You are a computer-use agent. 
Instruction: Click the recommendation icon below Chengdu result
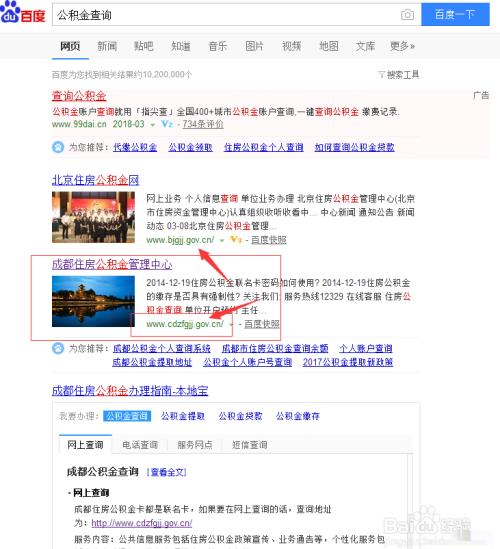tap(58, 348)
